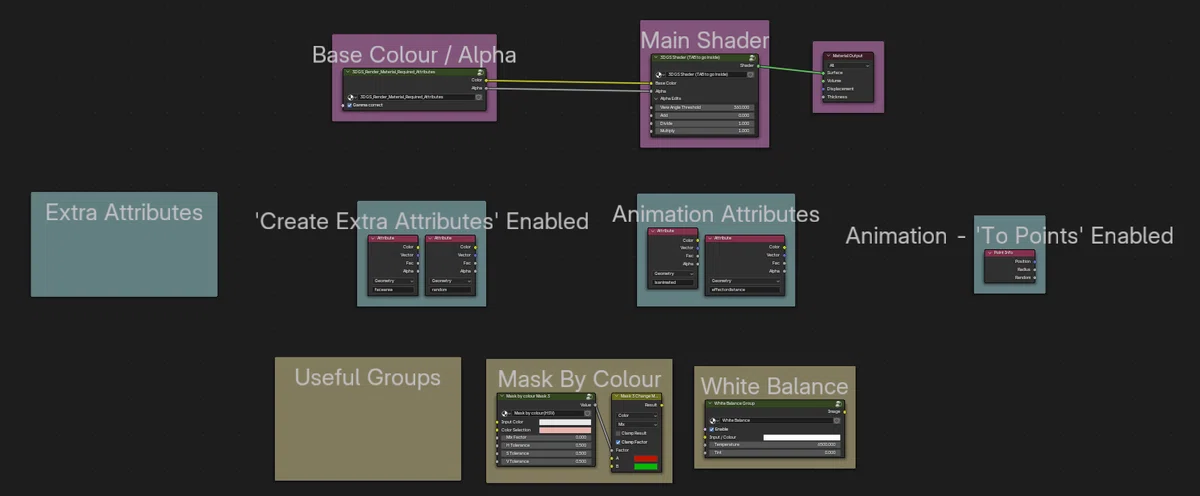This screenshot has height=496, width=1200.
Task: Click the Input / Colour white swatch on White Balance
Action: tap(802, 437)
